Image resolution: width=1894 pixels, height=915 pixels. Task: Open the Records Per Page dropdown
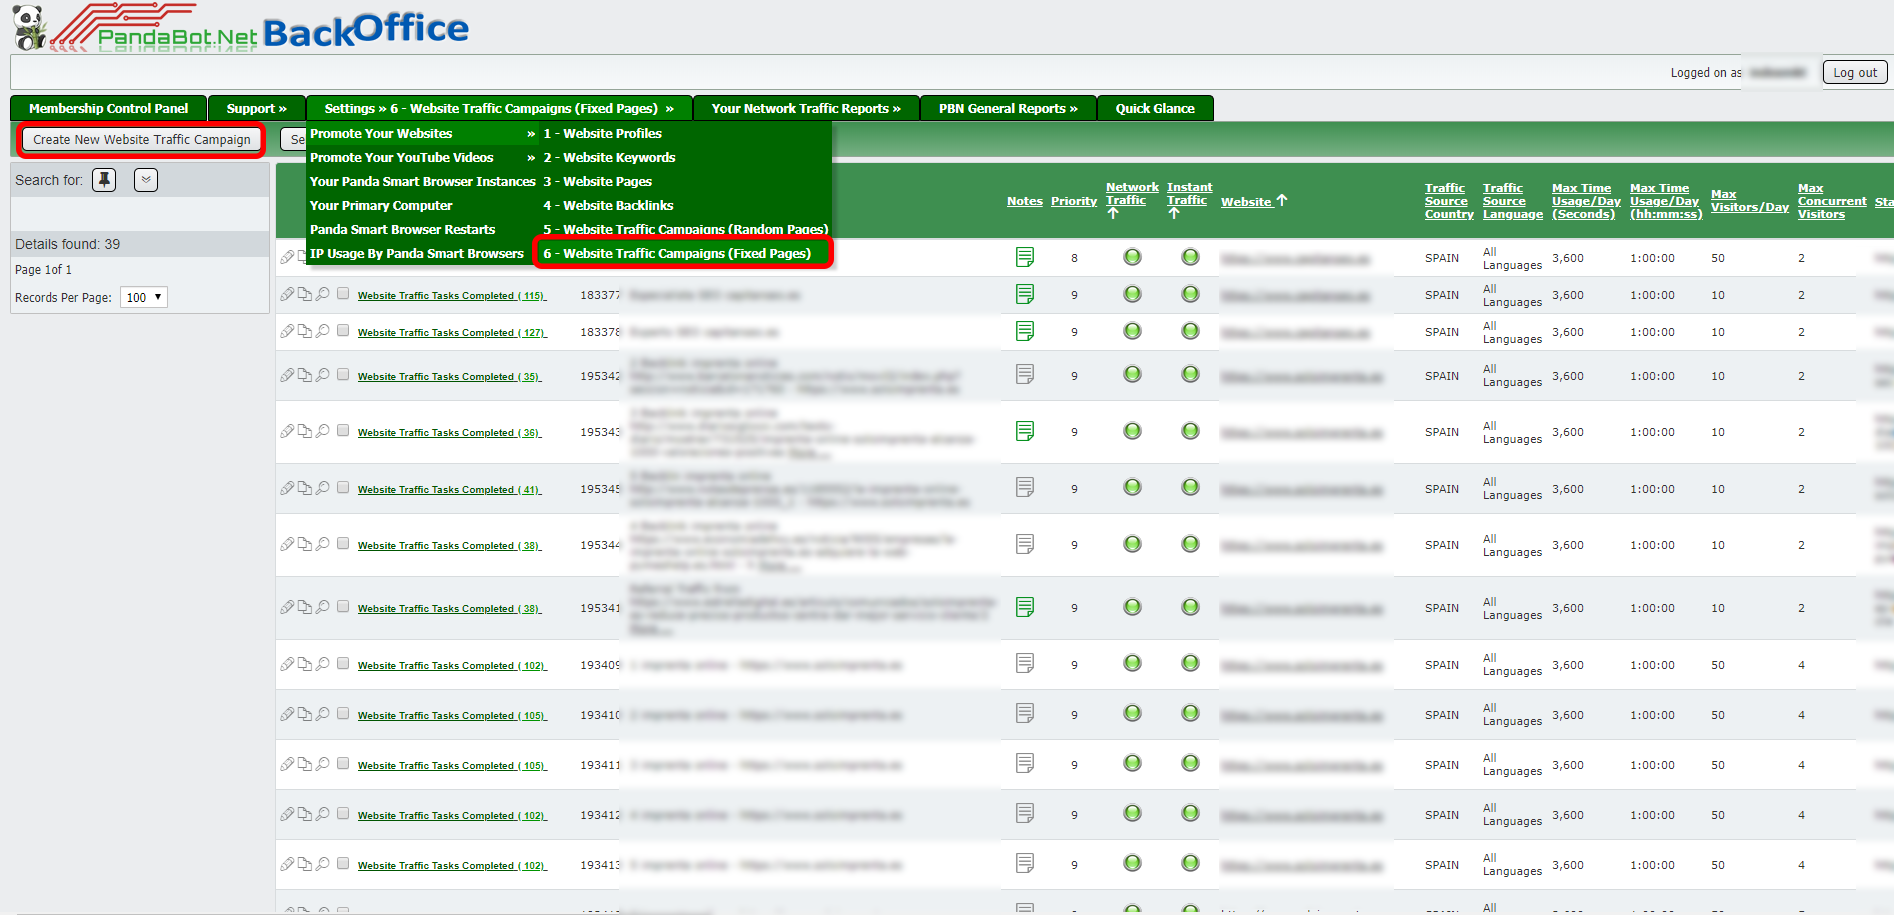click(x=144, y=297)
